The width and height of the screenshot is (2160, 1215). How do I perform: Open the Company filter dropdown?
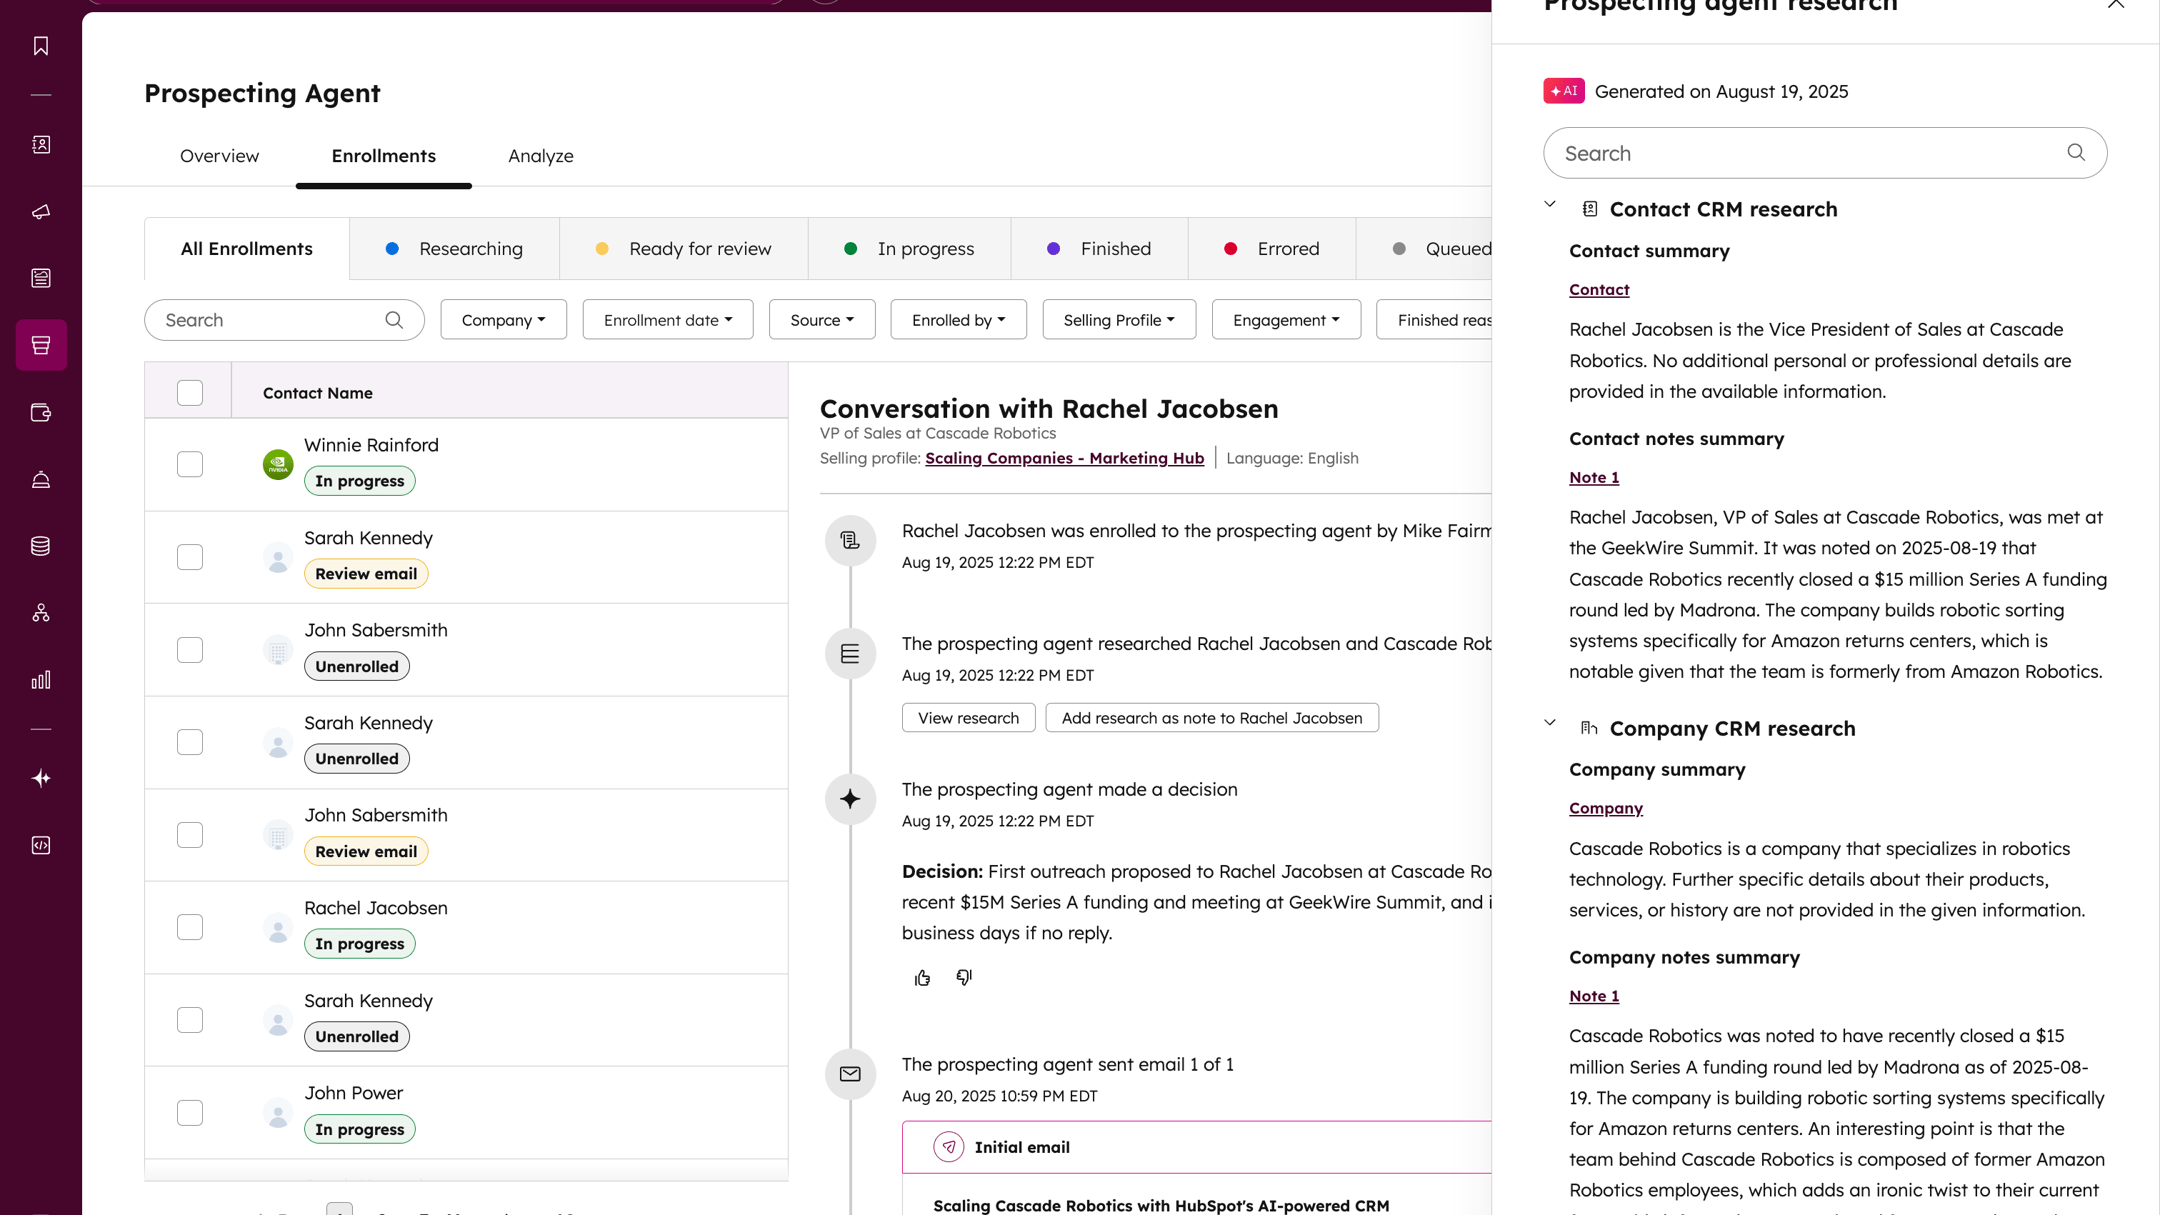503,320
